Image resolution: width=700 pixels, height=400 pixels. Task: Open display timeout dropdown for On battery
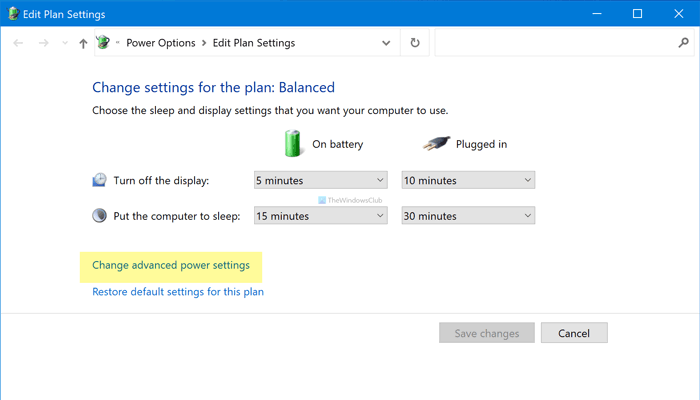319,180
